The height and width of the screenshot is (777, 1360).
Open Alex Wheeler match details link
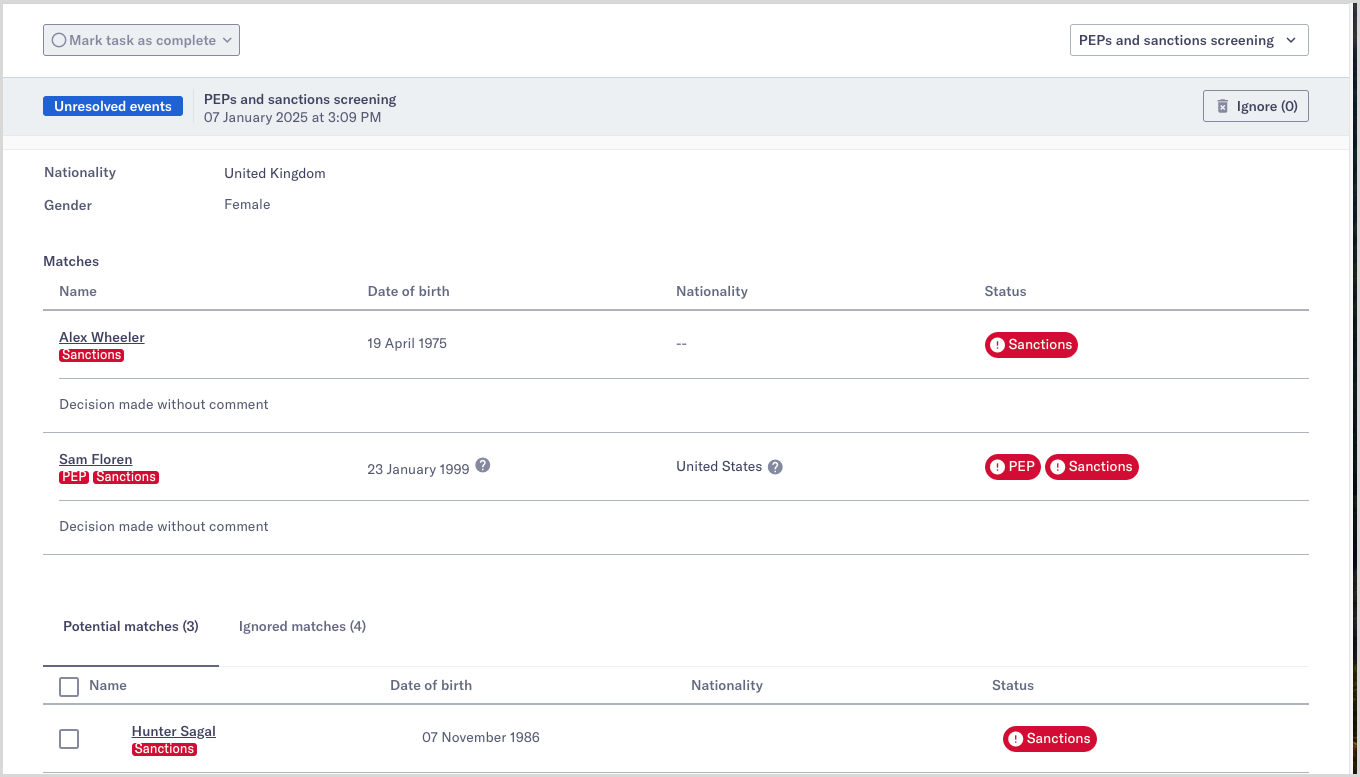(102, 337)
